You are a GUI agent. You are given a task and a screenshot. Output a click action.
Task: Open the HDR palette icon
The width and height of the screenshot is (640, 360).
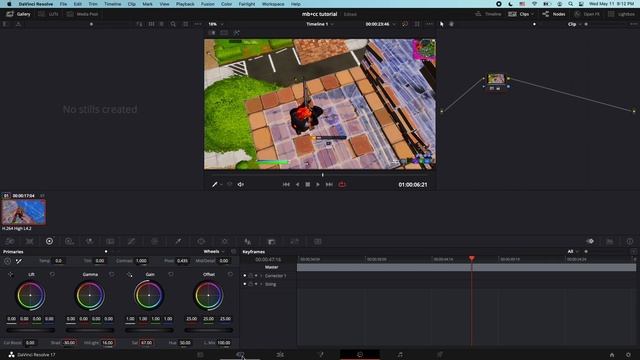[69, 241]
